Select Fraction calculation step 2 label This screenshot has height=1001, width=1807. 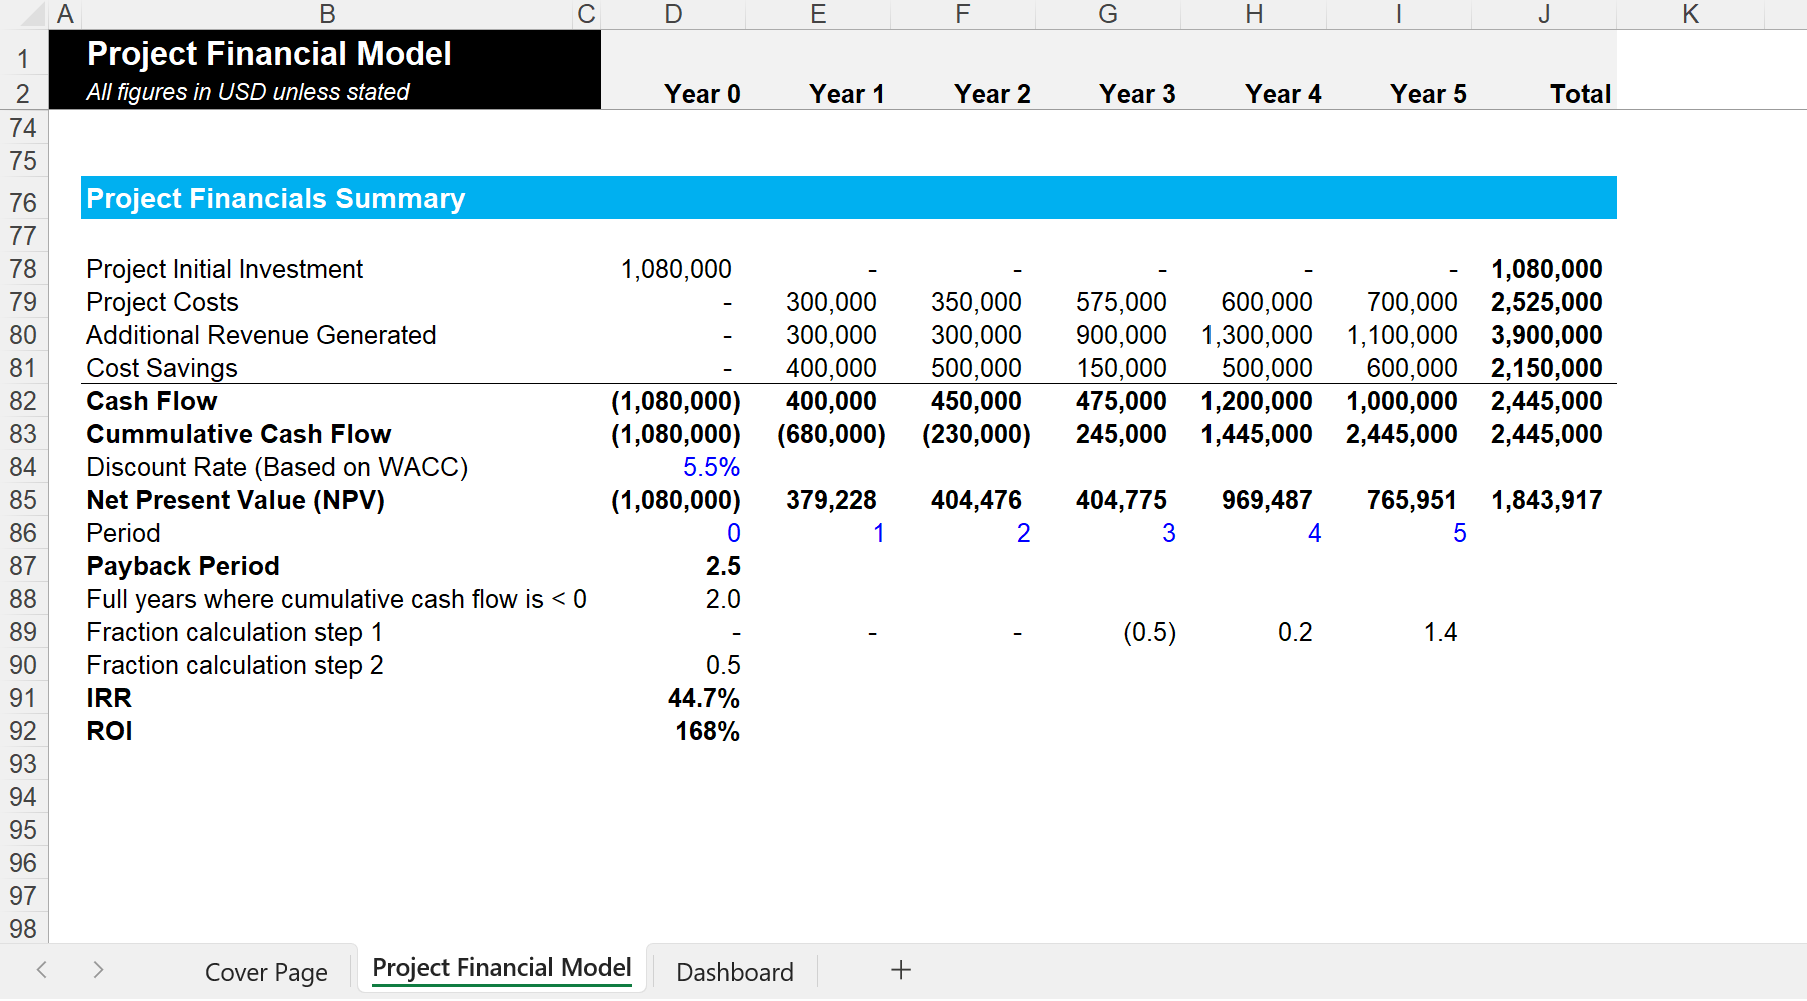pos(235,665)
